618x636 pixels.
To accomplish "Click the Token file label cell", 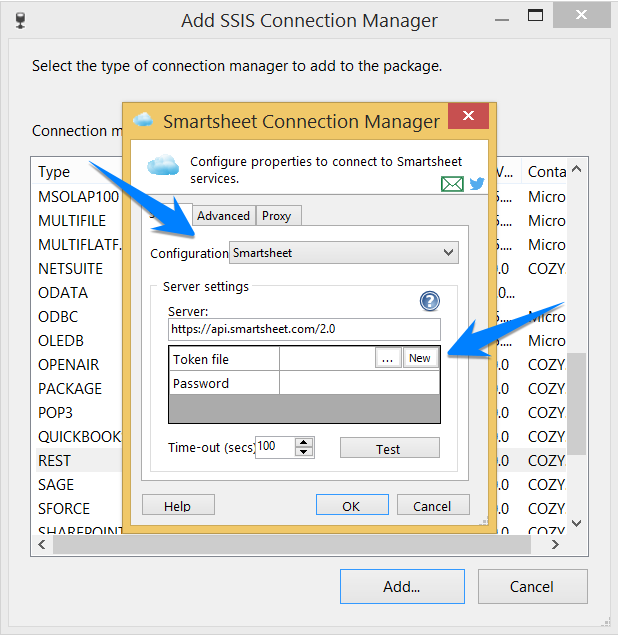I will (x=224, y=359).
